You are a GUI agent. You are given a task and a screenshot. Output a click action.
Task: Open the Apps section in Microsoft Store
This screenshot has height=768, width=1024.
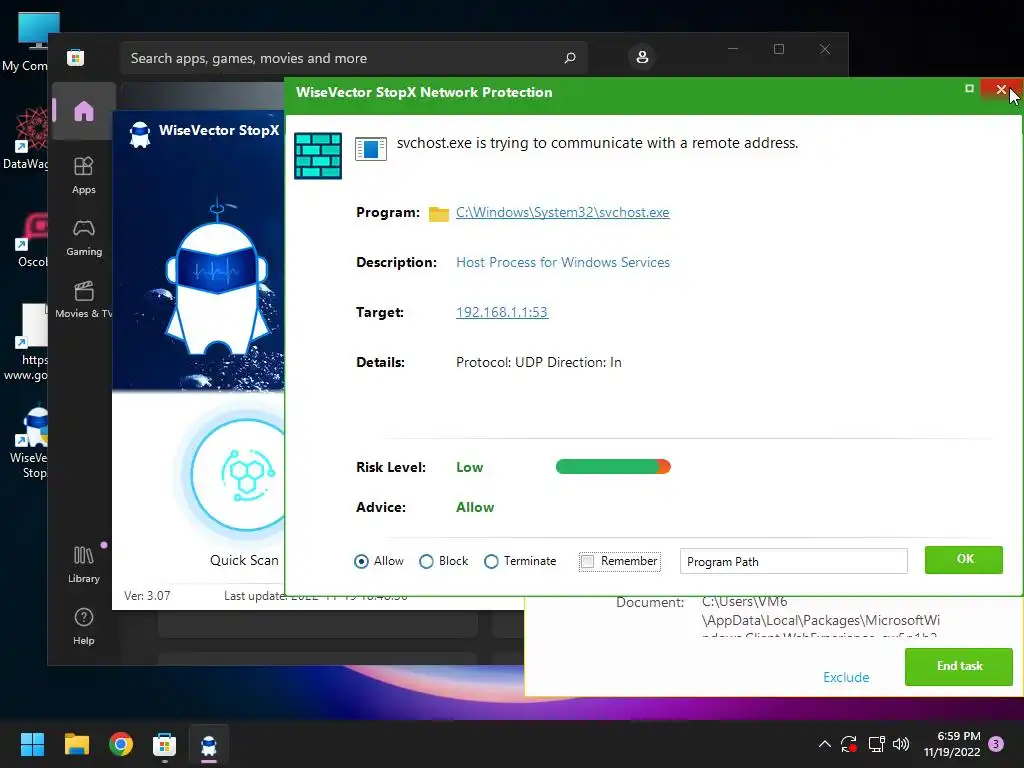[x=84, y=176]
